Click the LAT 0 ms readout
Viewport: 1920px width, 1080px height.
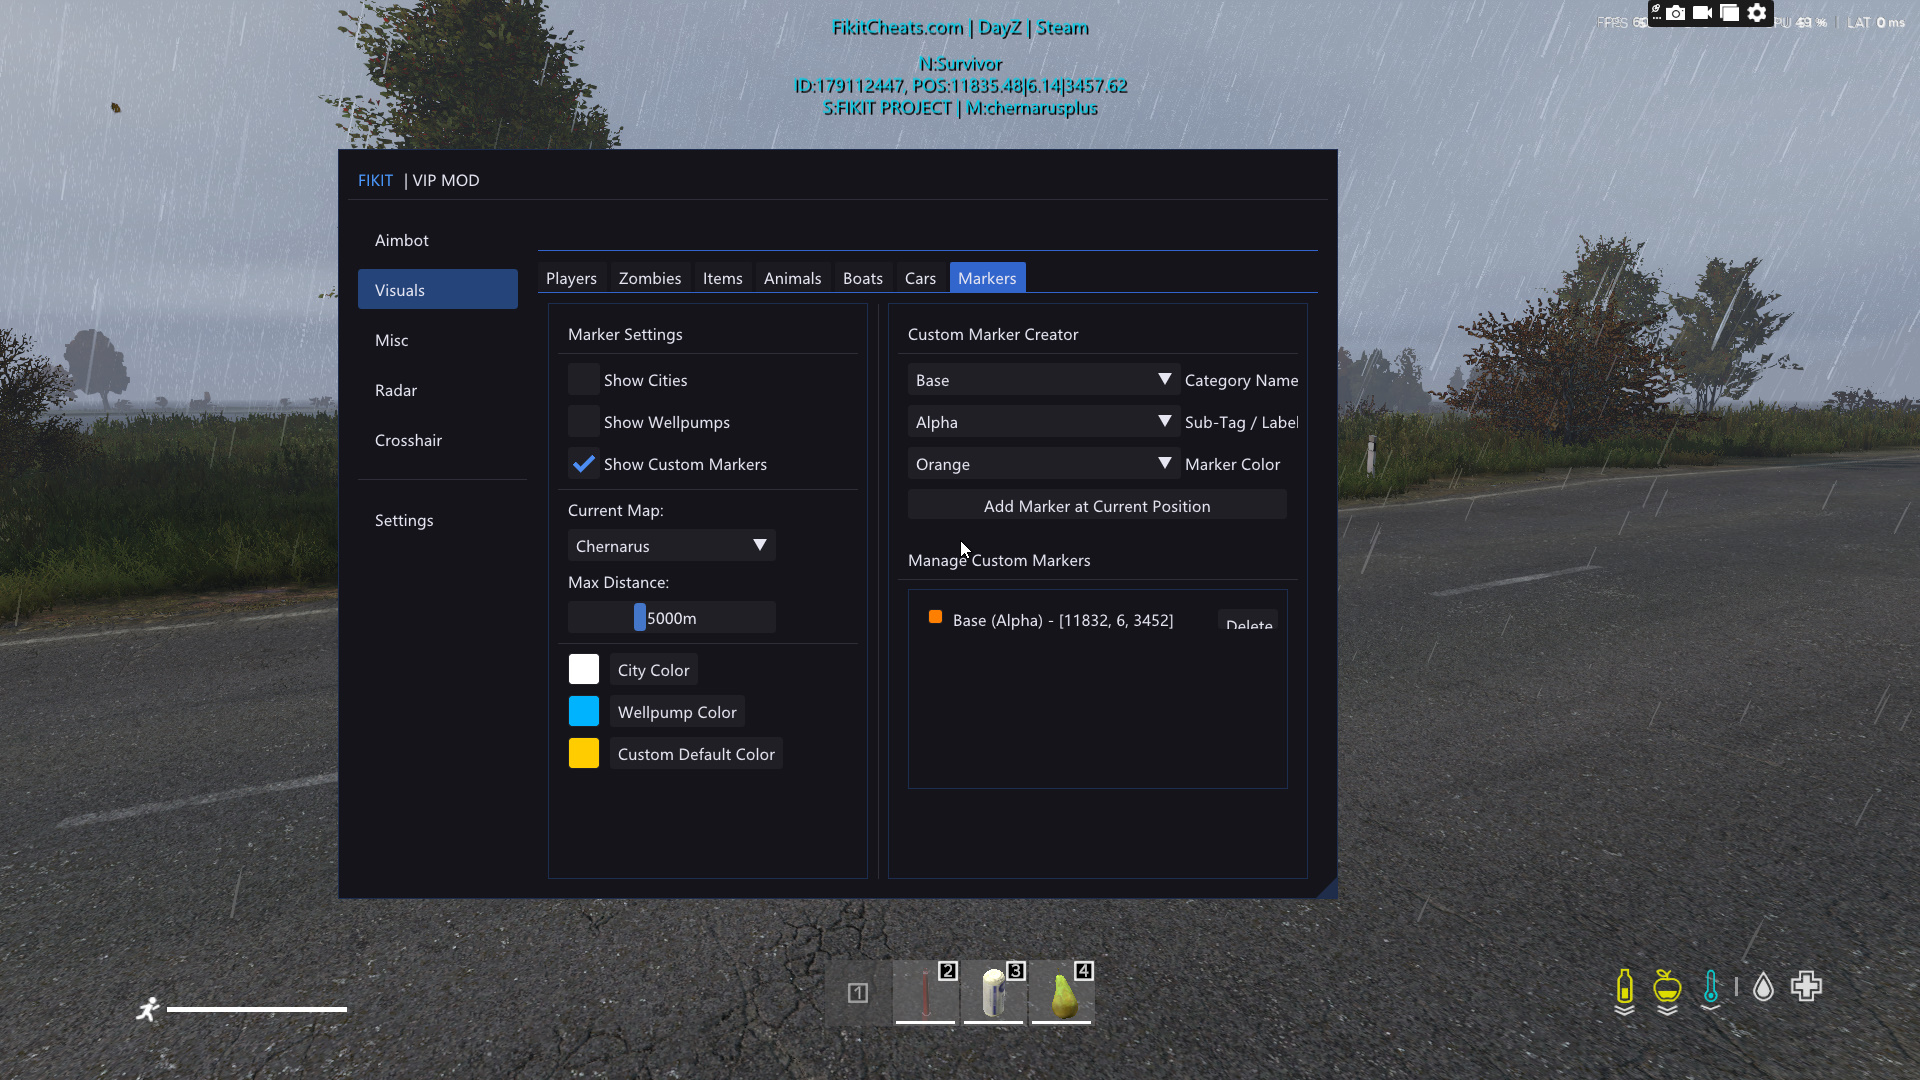pos(1876,22)
